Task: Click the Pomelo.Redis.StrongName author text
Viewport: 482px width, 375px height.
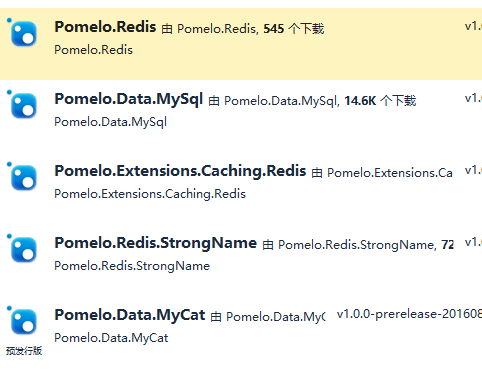Action: tap(357, 245)
